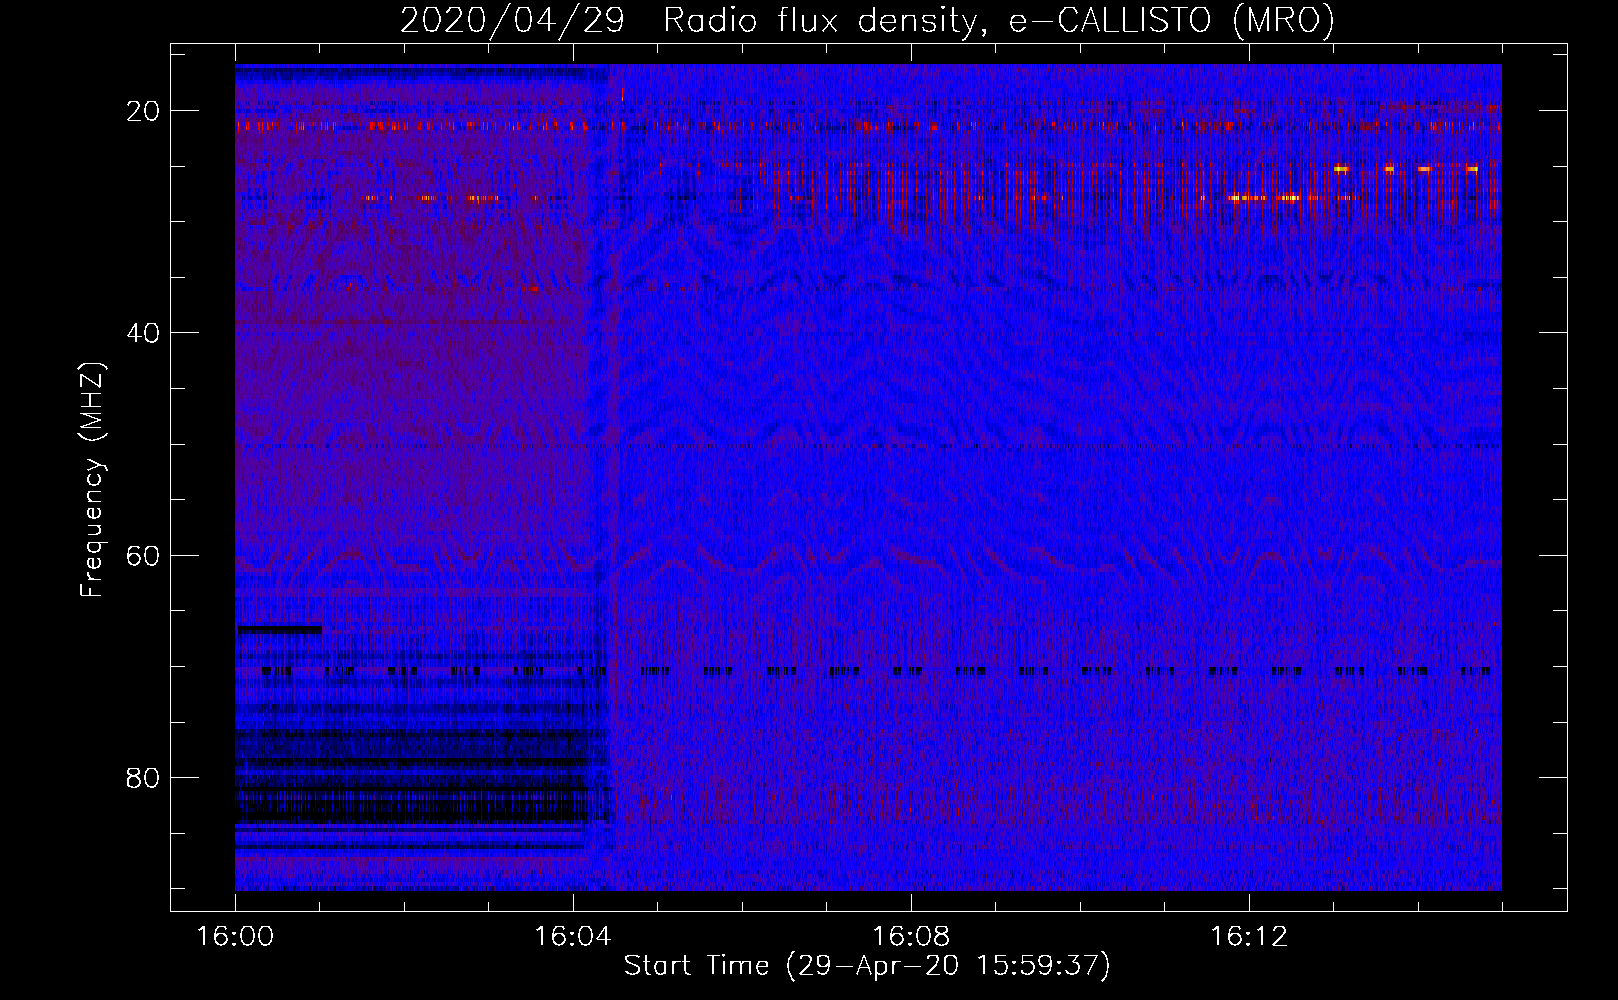Select the 16:08 time tick label
Viewport: 1618px width, 1000px height.
[911, 937]
